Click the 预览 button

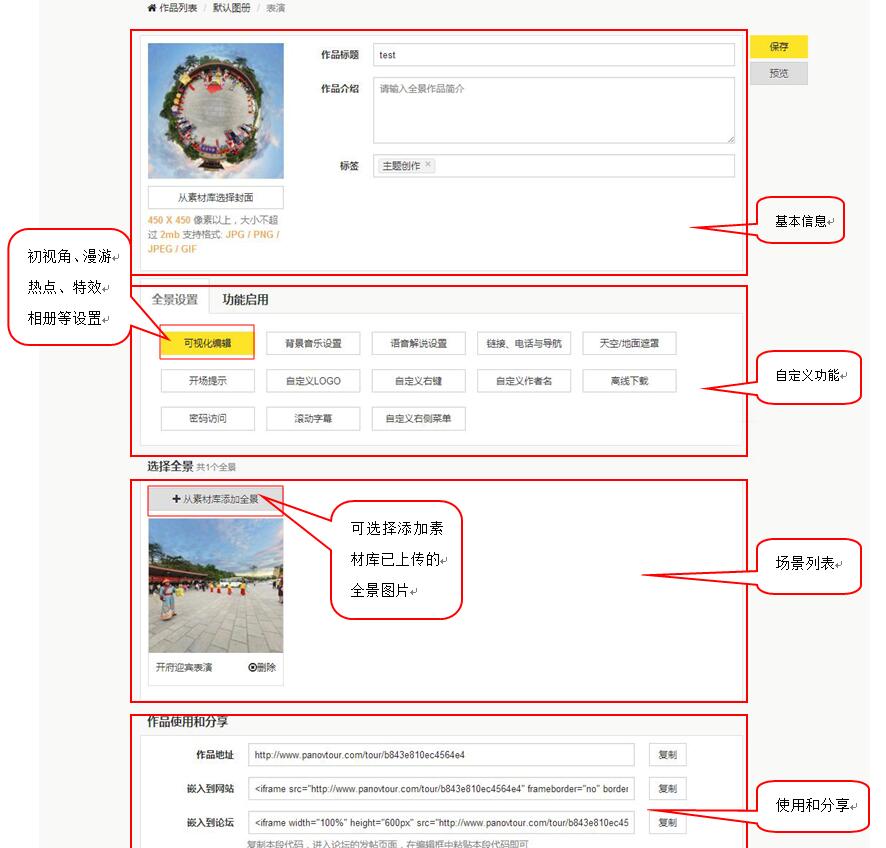click(778, 73)
